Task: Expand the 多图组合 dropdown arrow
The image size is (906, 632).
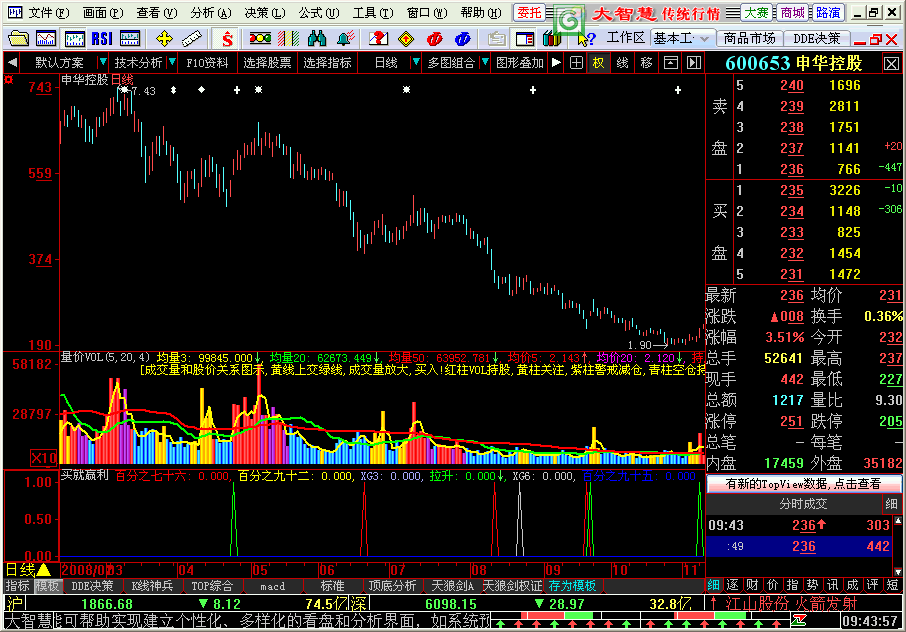Action: 485,62
